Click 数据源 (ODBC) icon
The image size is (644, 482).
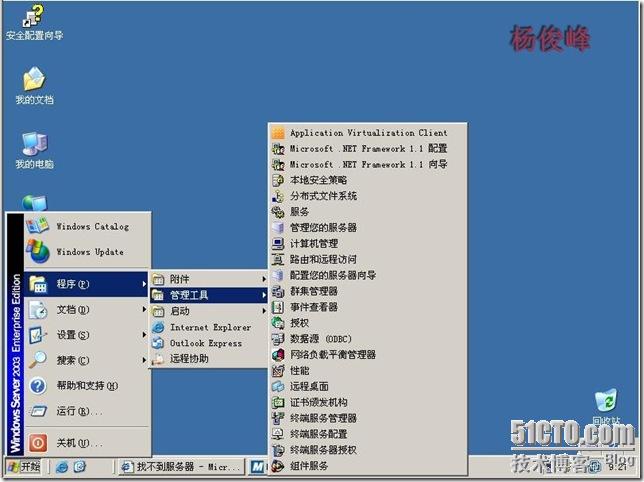pos(278,339)
